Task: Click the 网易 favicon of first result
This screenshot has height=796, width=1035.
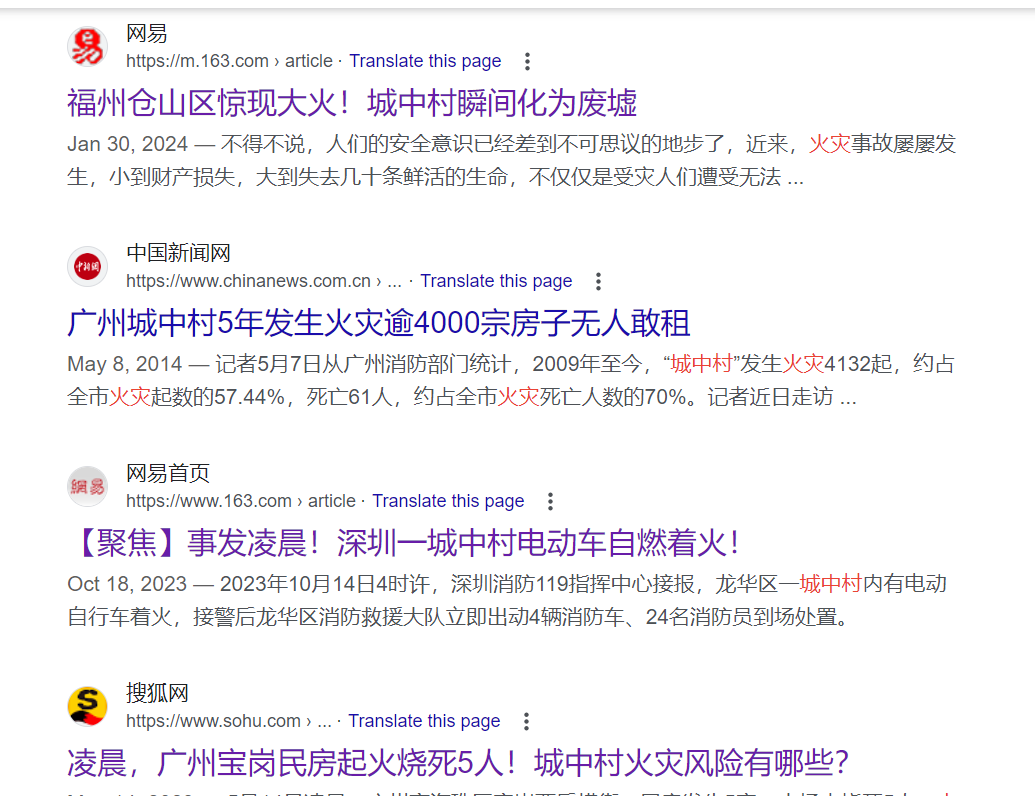Action: (x=87, y=47)
